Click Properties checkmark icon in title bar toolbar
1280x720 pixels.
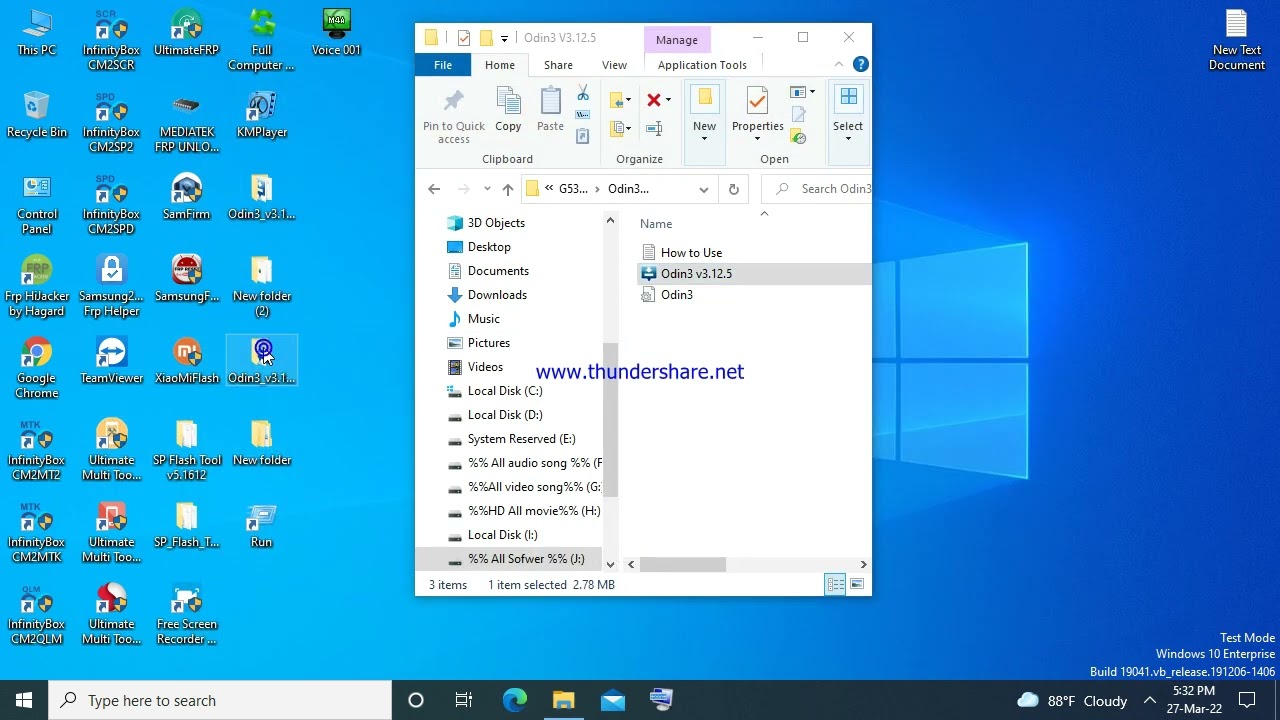coord(464,38)
